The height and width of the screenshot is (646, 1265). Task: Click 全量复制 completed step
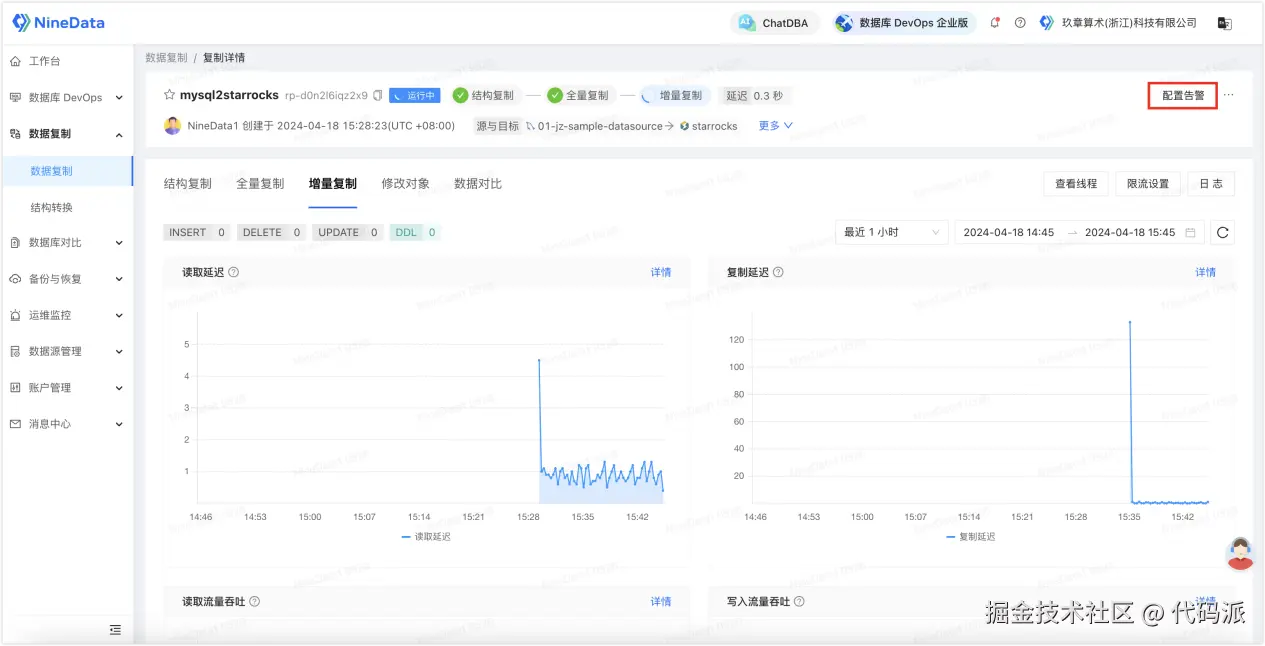click(x=579, y=96)
